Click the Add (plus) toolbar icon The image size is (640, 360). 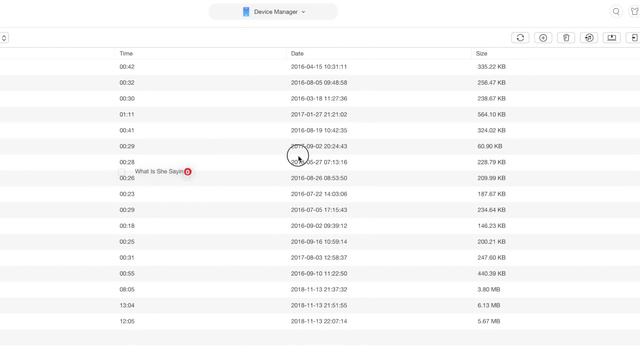tap(543, 38)
